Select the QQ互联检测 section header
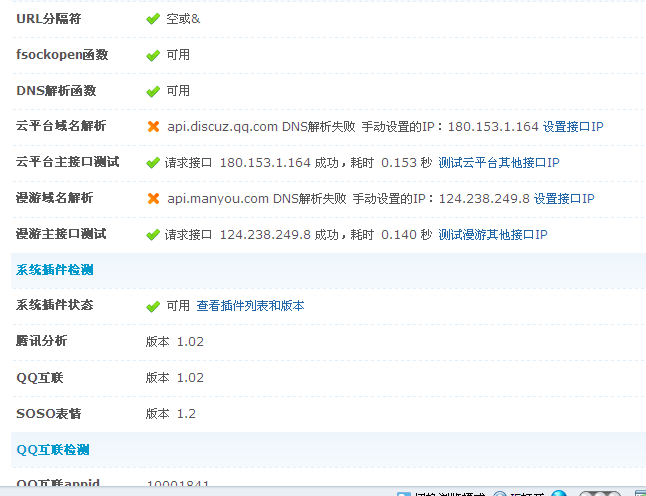This screenshot has width=646, height=496. click(53, 450)
